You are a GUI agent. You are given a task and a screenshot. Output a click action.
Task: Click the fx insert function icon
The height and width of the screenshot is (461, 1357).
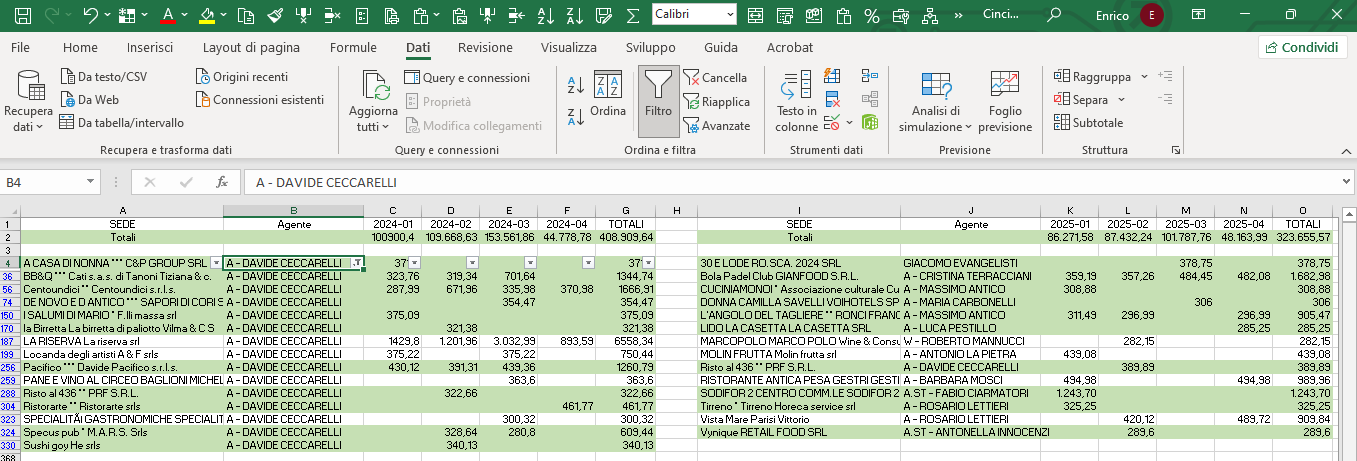(x=223, y=183)
